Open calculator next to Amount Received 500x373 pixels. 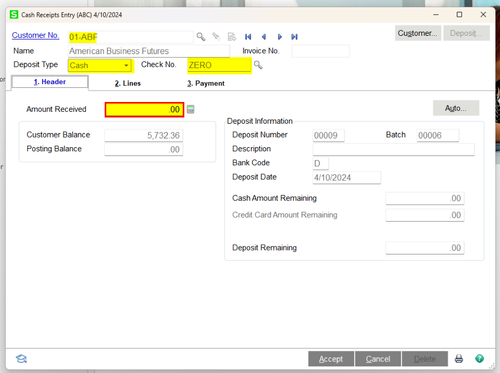[190, 109]
